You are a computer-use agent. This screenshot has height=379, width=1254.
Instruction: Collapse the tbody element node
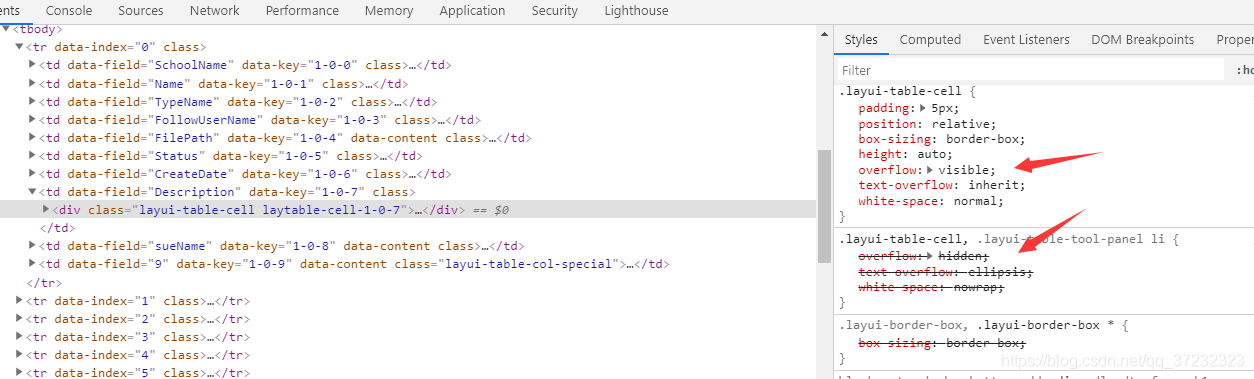pos(7,29)
